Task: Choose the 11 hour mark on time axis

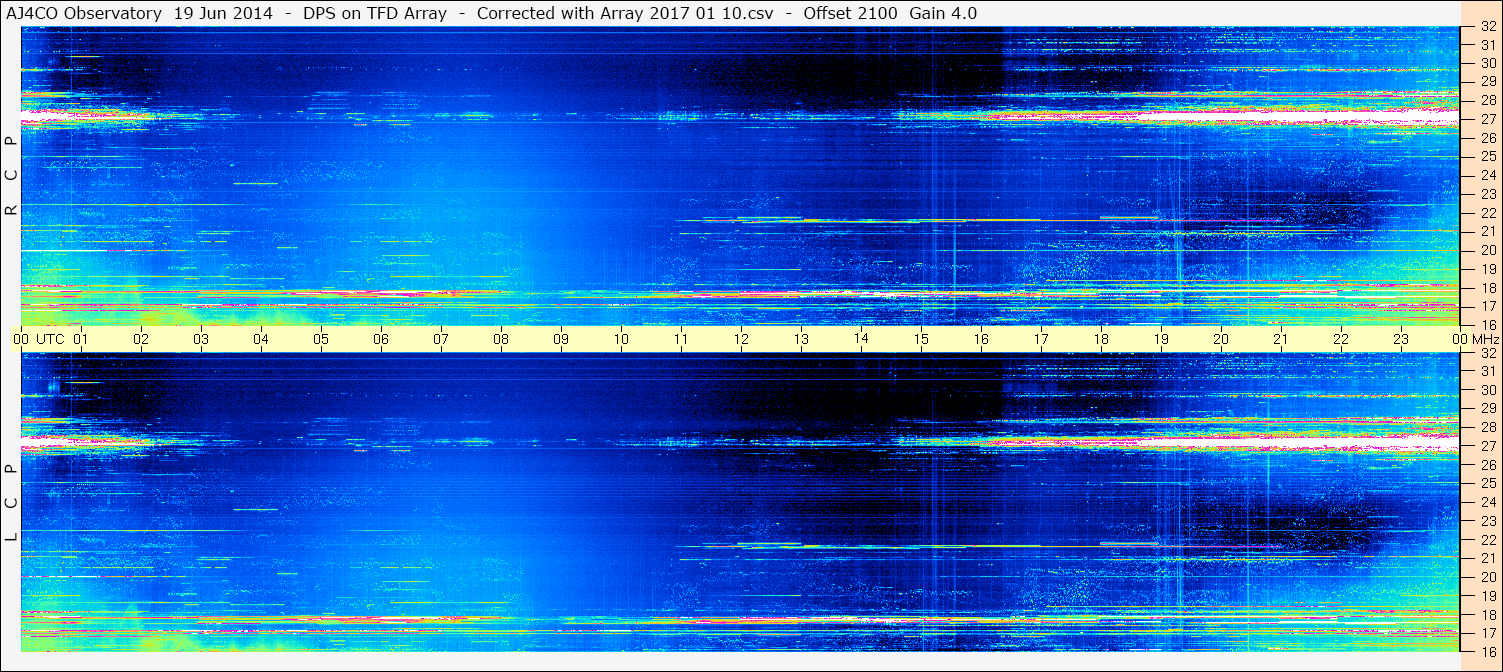Action: 681,339
